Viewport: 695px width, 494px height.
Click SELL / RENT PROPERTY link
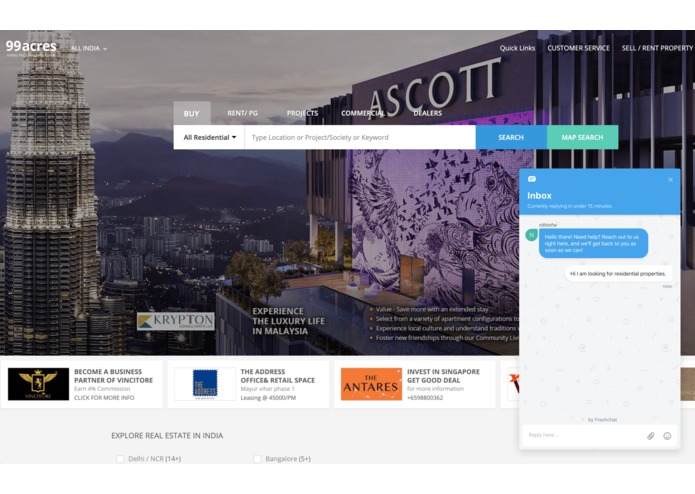click(x=657, y=48)
